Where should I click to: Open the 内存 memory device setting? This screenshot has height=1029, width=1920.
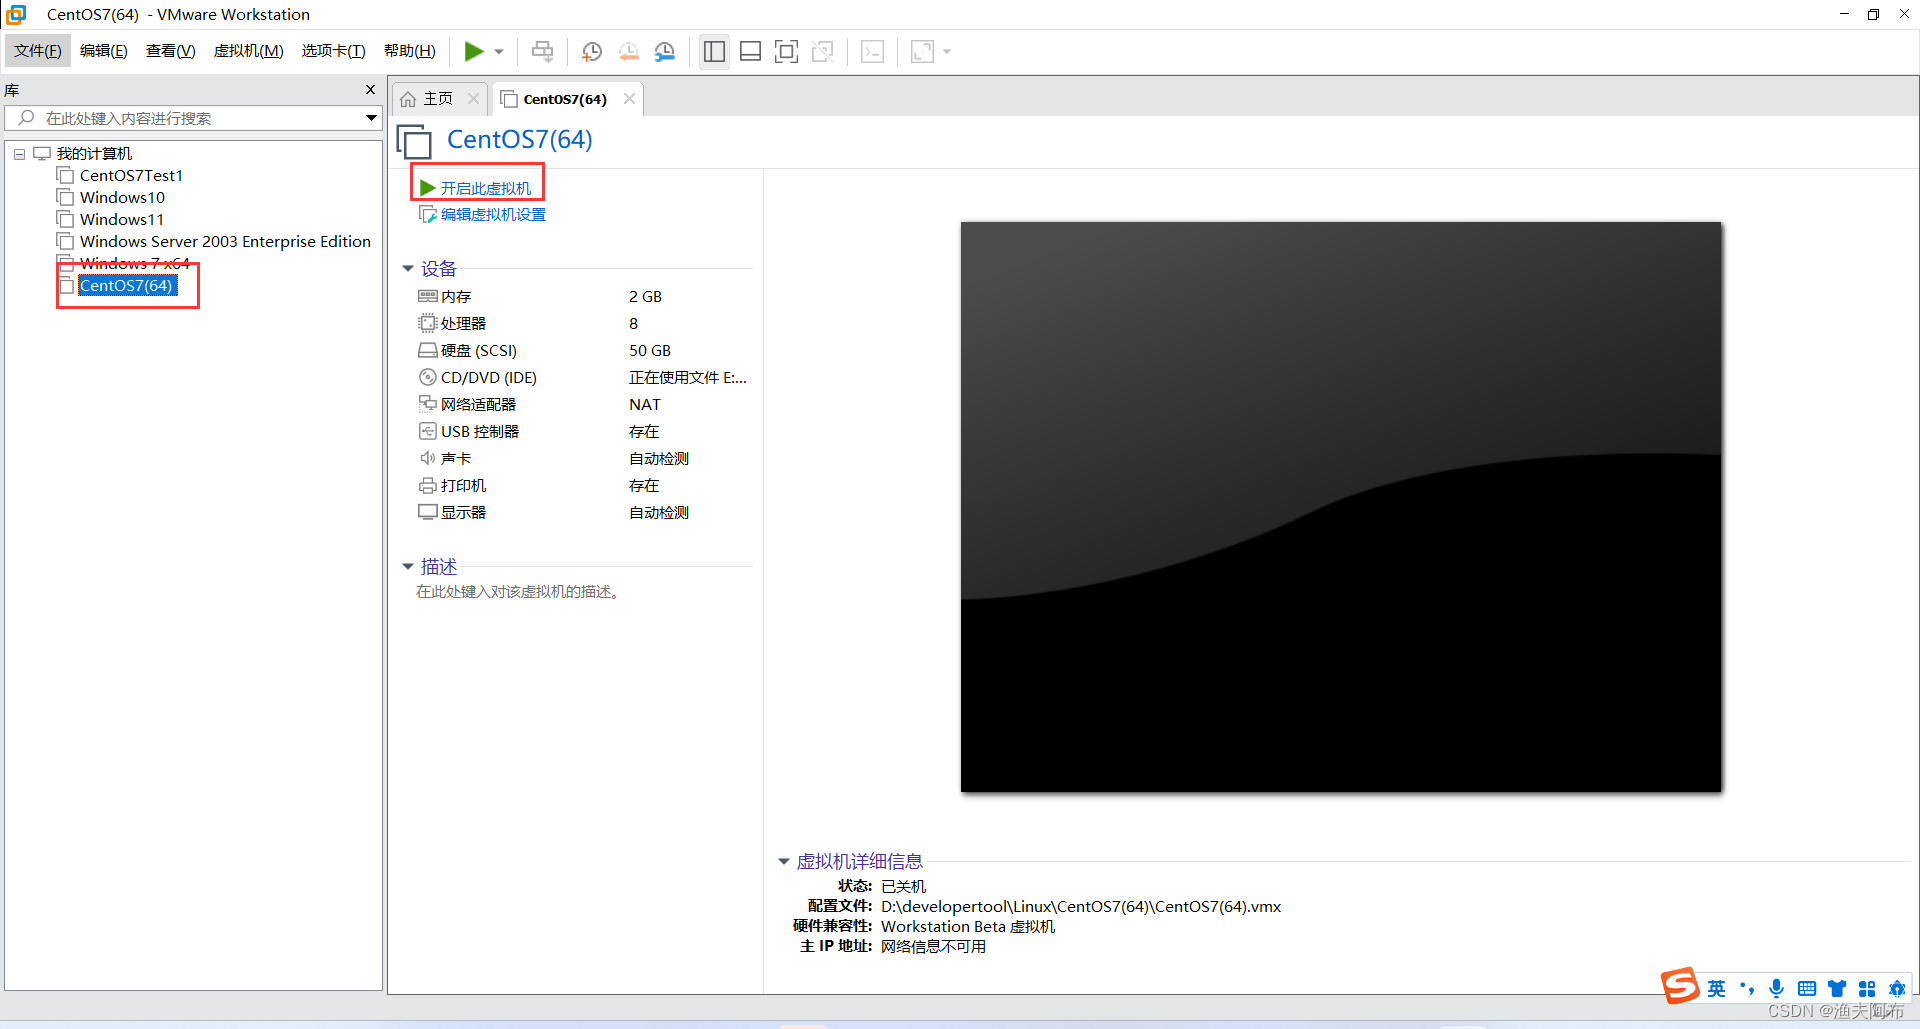[x=456, y=297]
